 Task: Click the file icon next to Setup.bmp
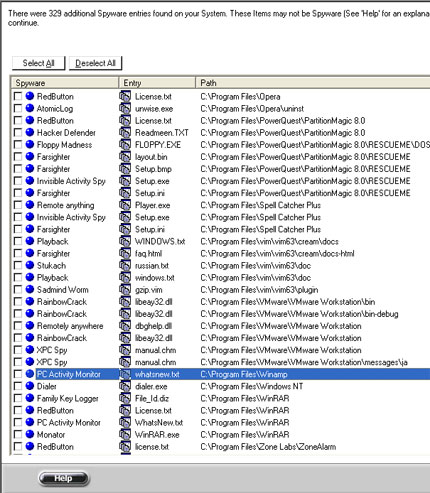[x=125, y=169]
